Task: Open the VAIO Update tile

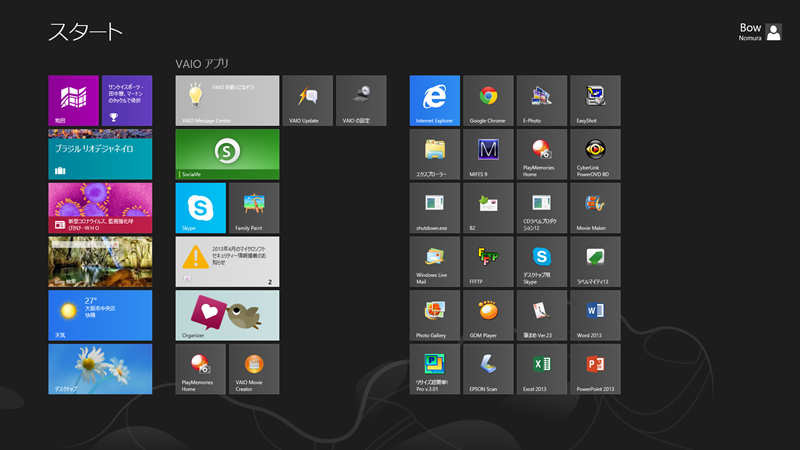Action: point(308,101)
